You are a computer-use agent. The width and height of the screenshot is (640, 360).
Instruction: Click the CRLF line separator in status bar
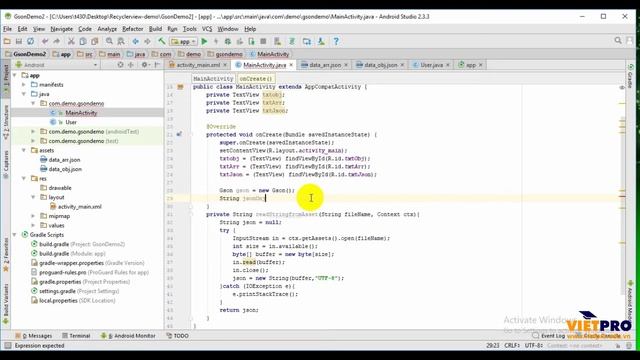(512, 346)
